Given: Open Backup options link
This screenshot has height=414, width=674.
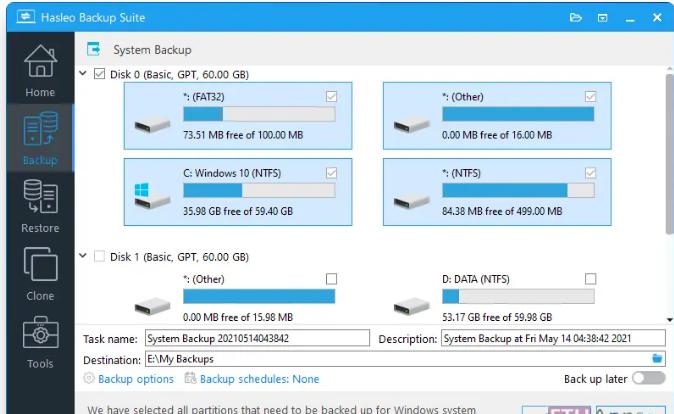Looking at the screenshot, I should pyautogui.click(x=136, y=379).
